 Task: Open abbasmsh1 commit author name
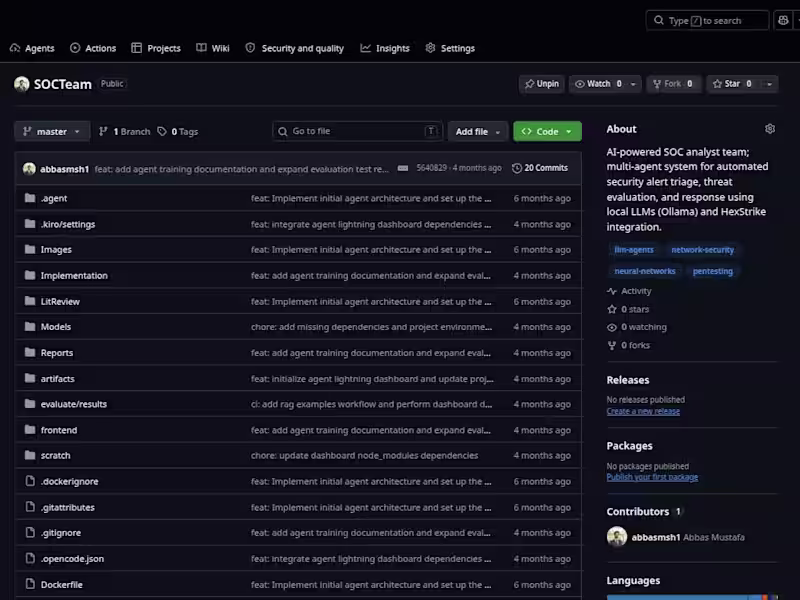tap(64, 169)
